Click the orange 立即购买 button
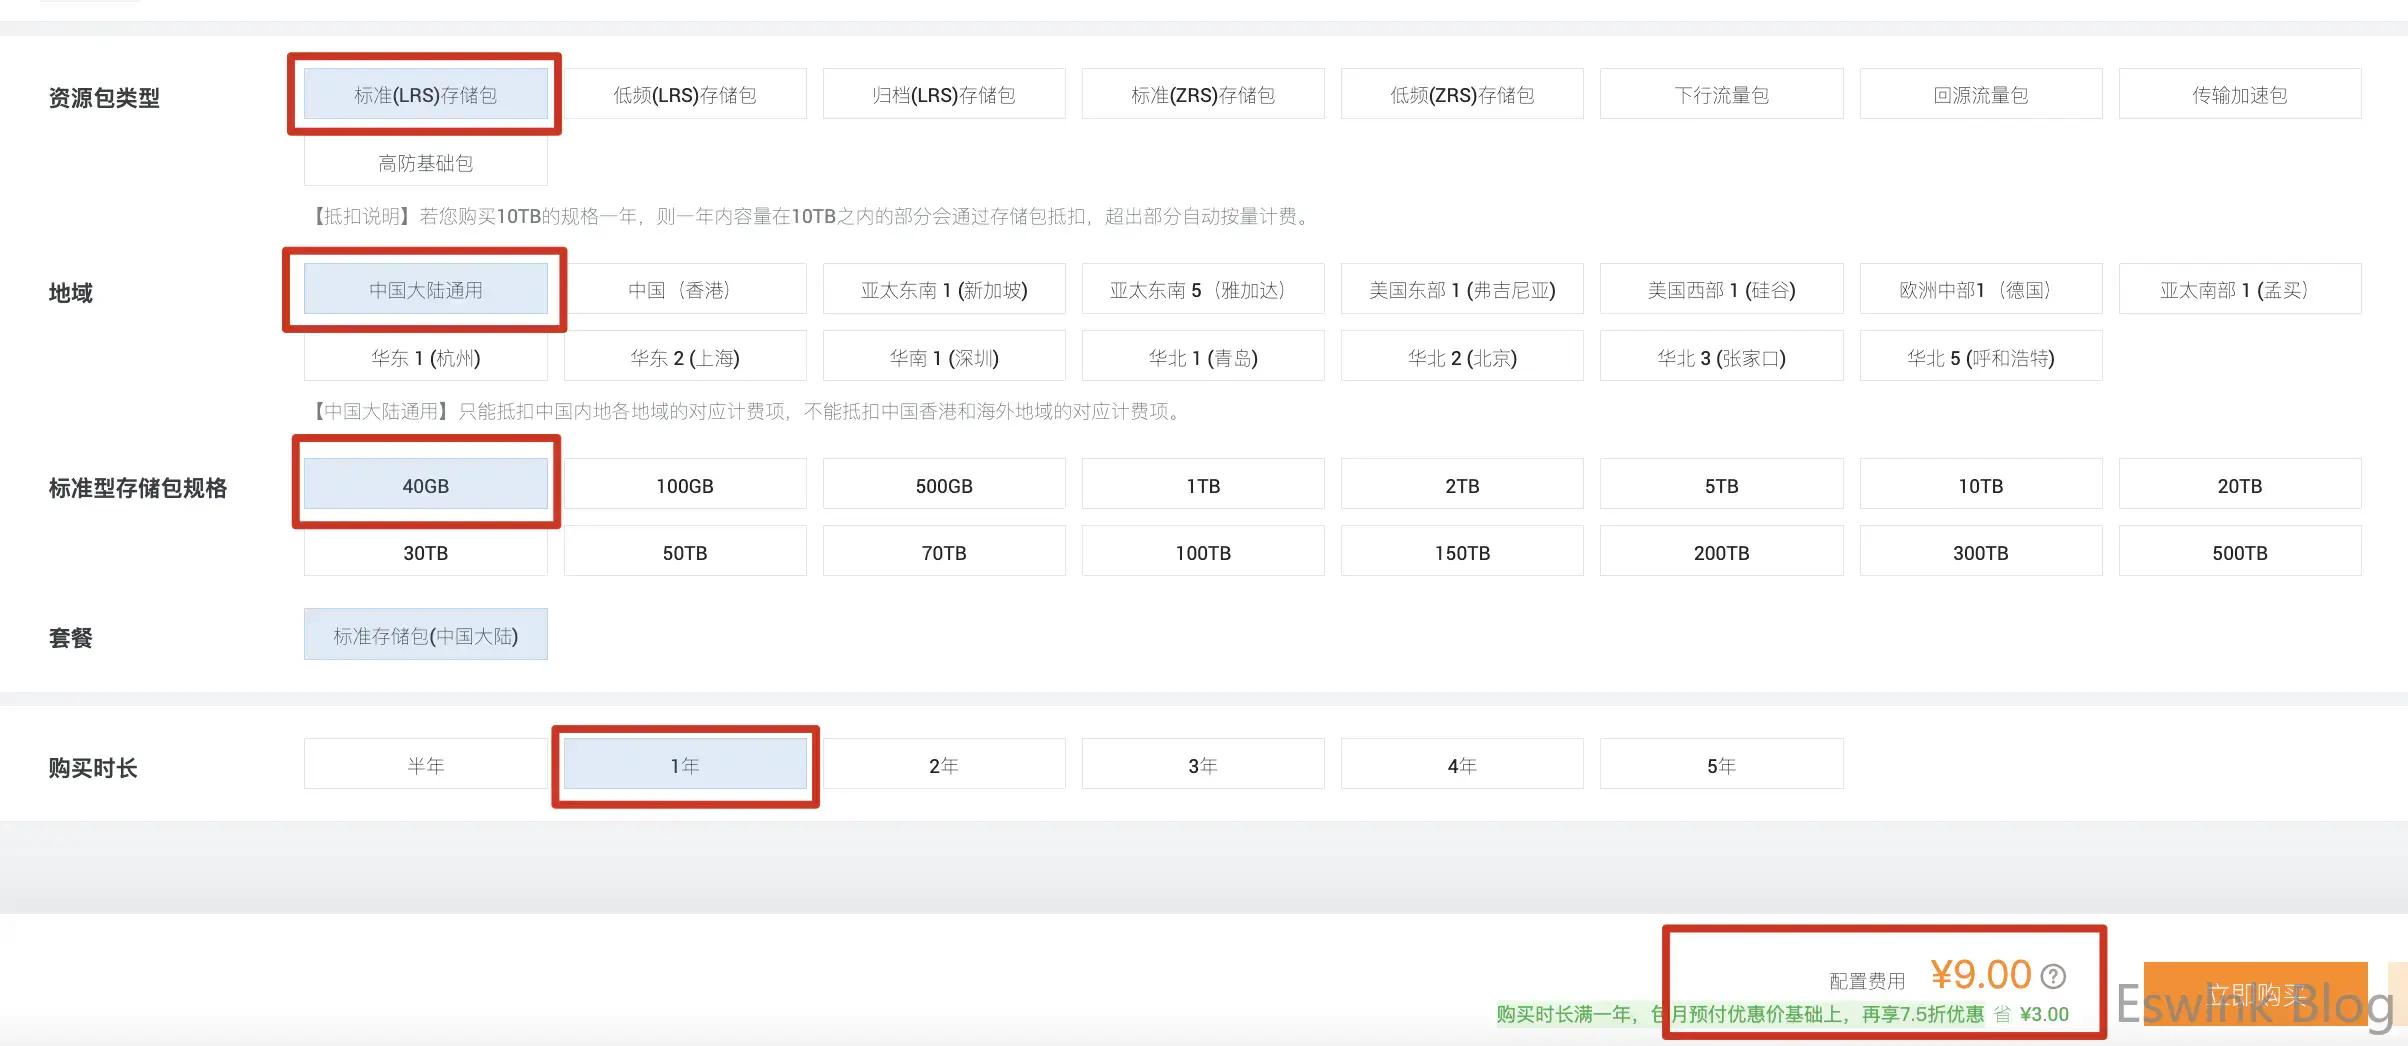Screen dimensions: 2408x1046 tap(2255, 995)
